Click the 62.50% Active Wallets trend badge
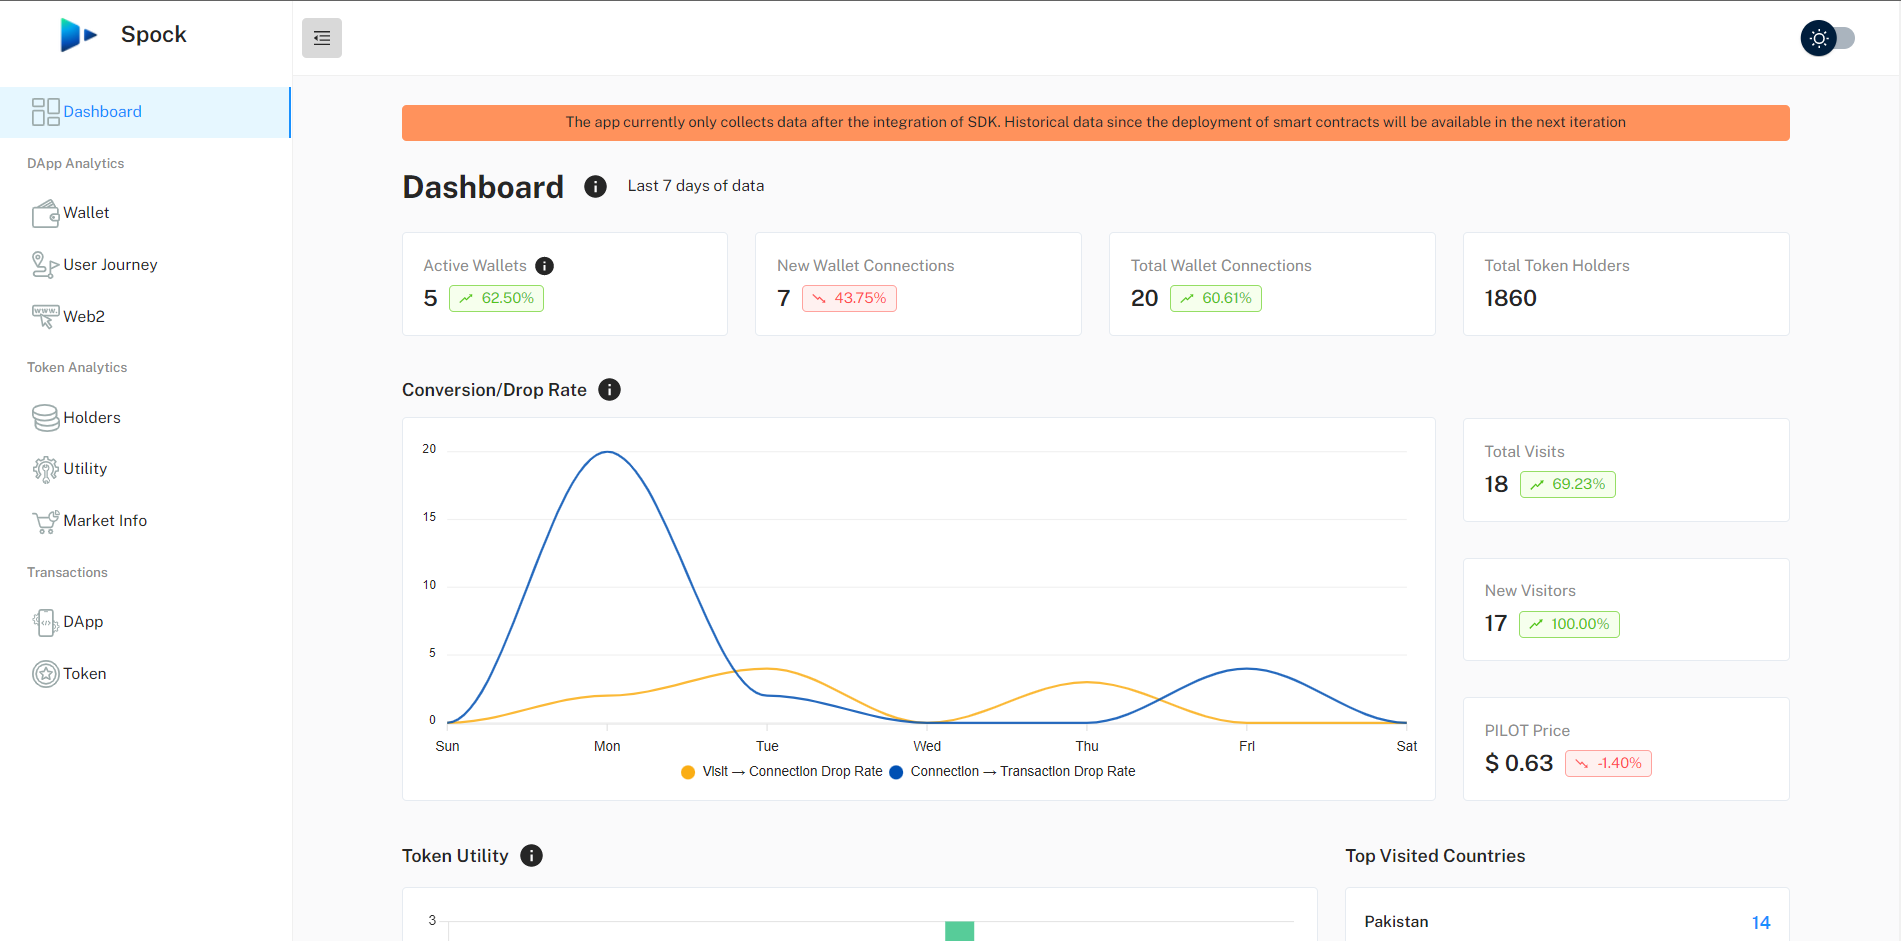 [496, 298]
